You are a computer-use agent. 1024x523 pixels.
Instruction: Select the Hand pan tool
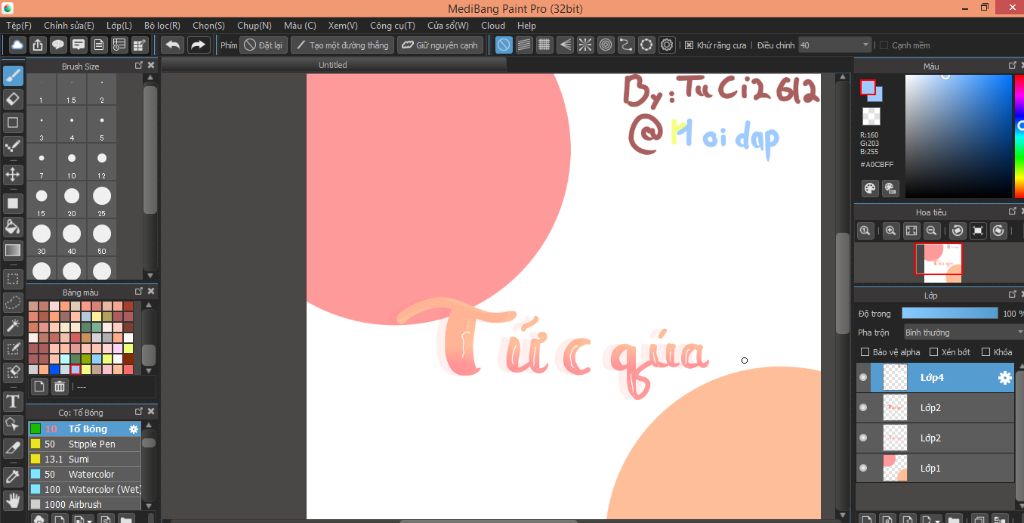point(12,501)
